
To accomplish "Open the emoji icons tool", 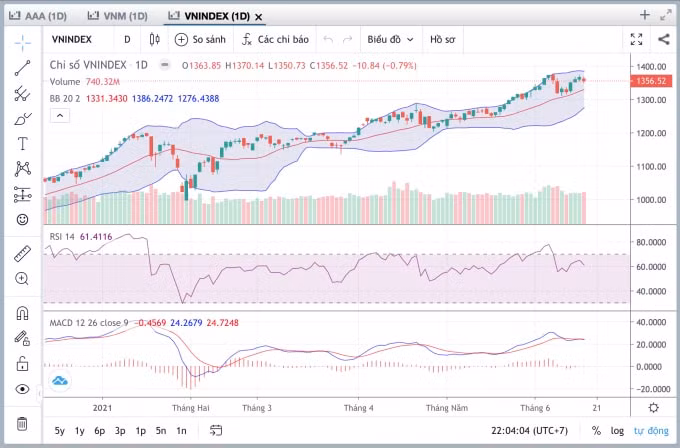I will click(x=23, y=219).
